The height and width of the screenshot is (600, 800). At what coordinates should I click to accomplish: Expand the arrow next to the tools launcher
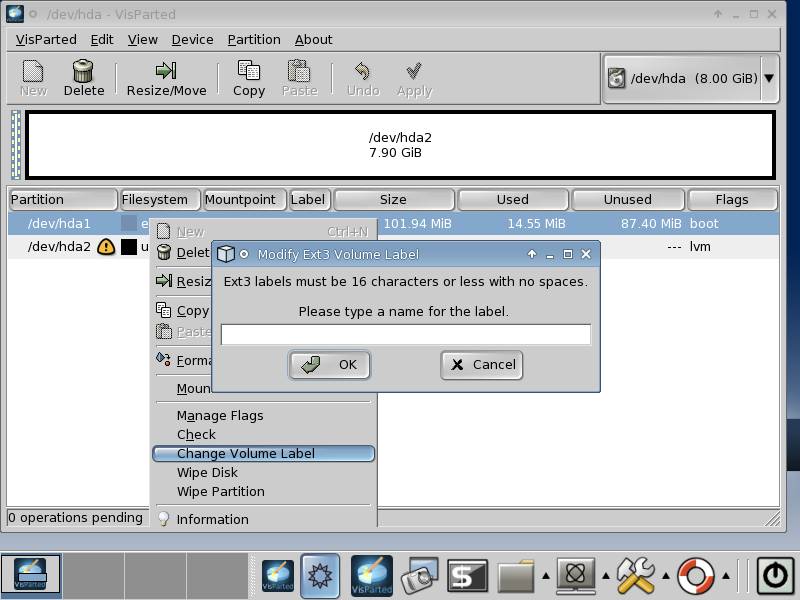tap(666, 576)
